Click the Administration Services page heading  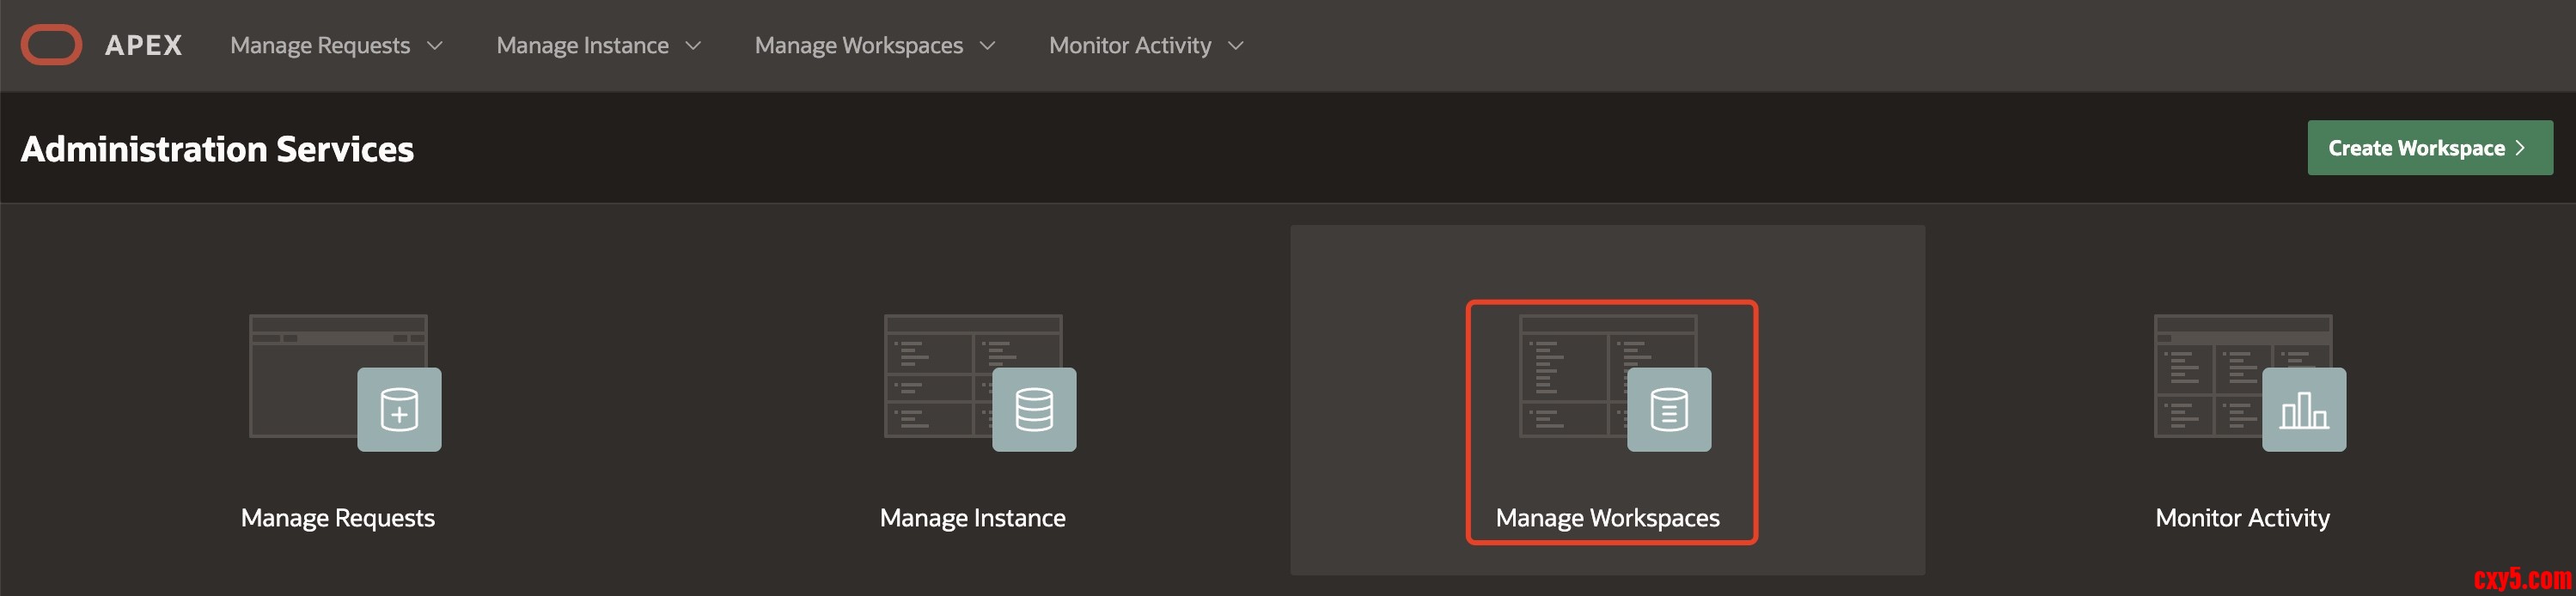(217, 149)
